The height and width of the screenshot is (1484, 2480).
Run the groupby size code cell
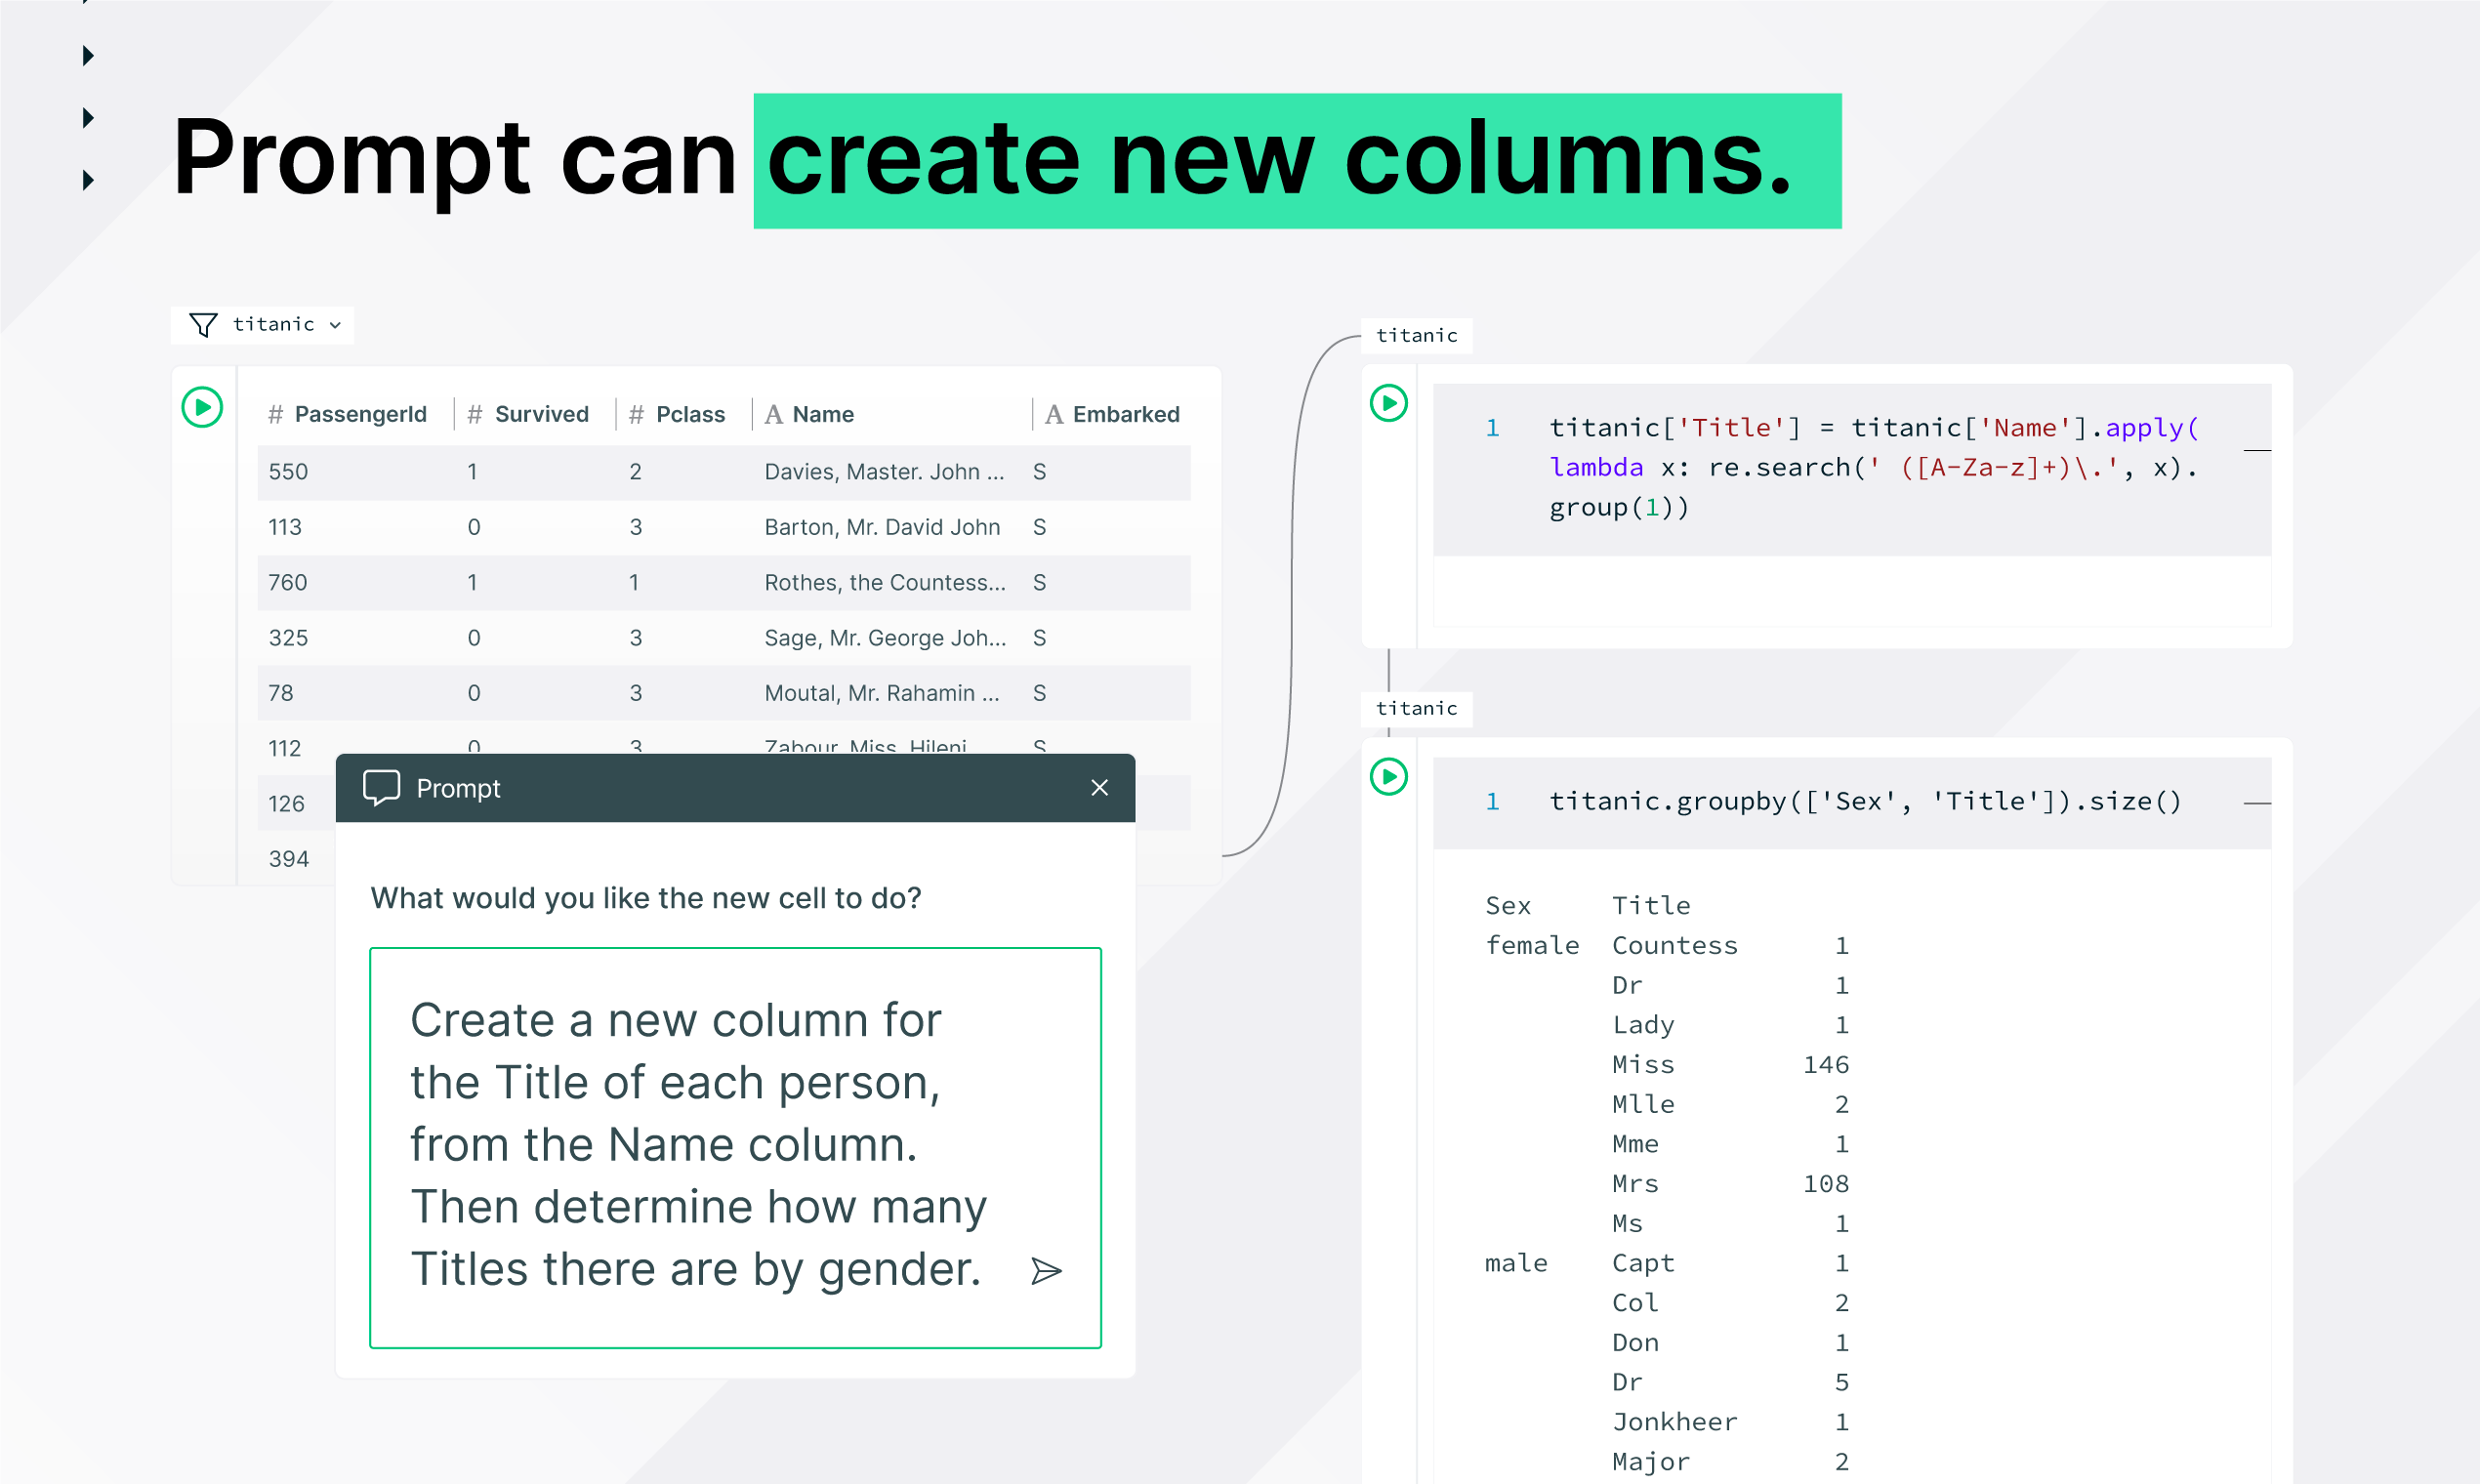pos(1388,776)
